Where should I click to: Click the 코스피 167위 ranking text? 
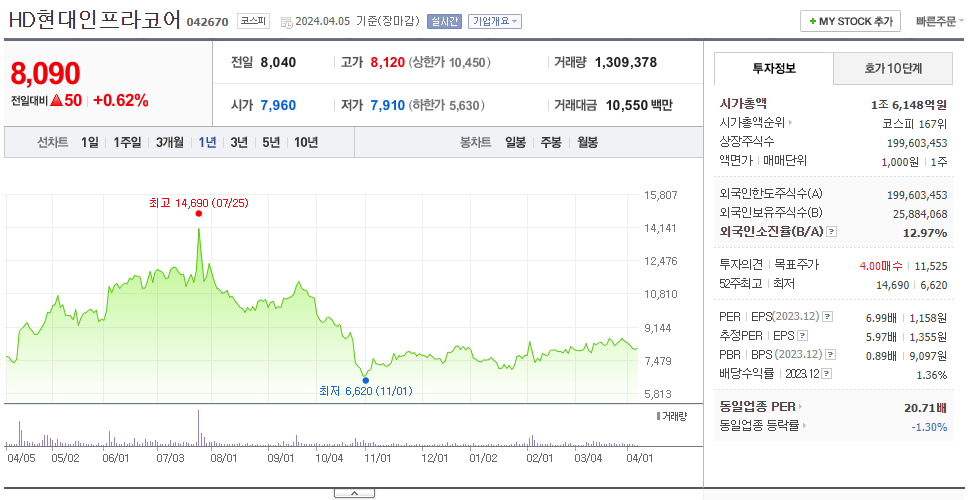(915, 123)
